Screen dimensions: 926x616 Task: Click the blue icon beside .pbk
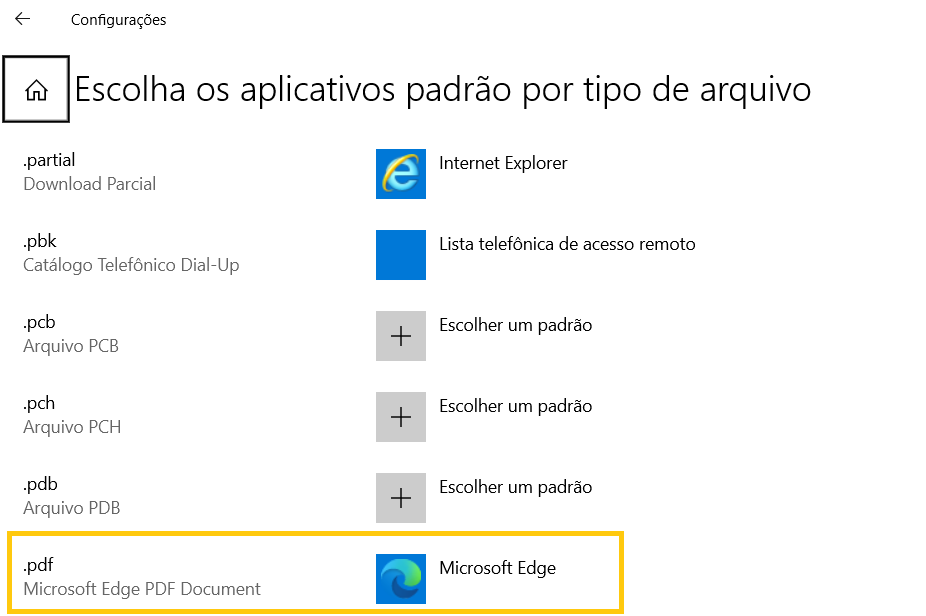(401, 255)
